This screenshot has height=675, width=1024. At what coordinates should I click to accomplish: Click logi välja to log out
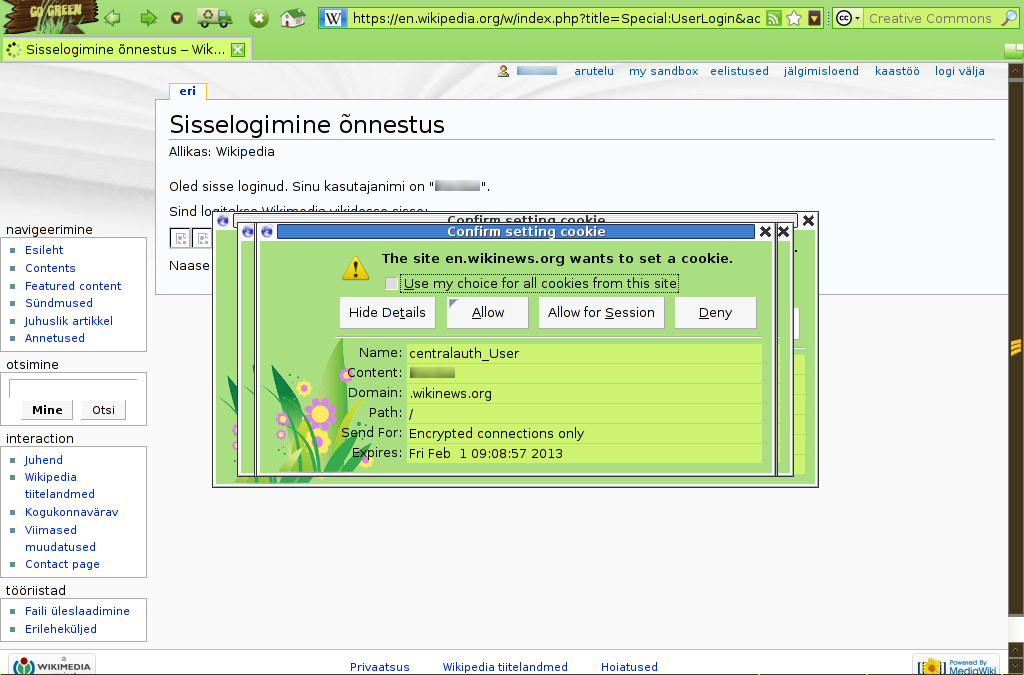click(x=959, y=71)
